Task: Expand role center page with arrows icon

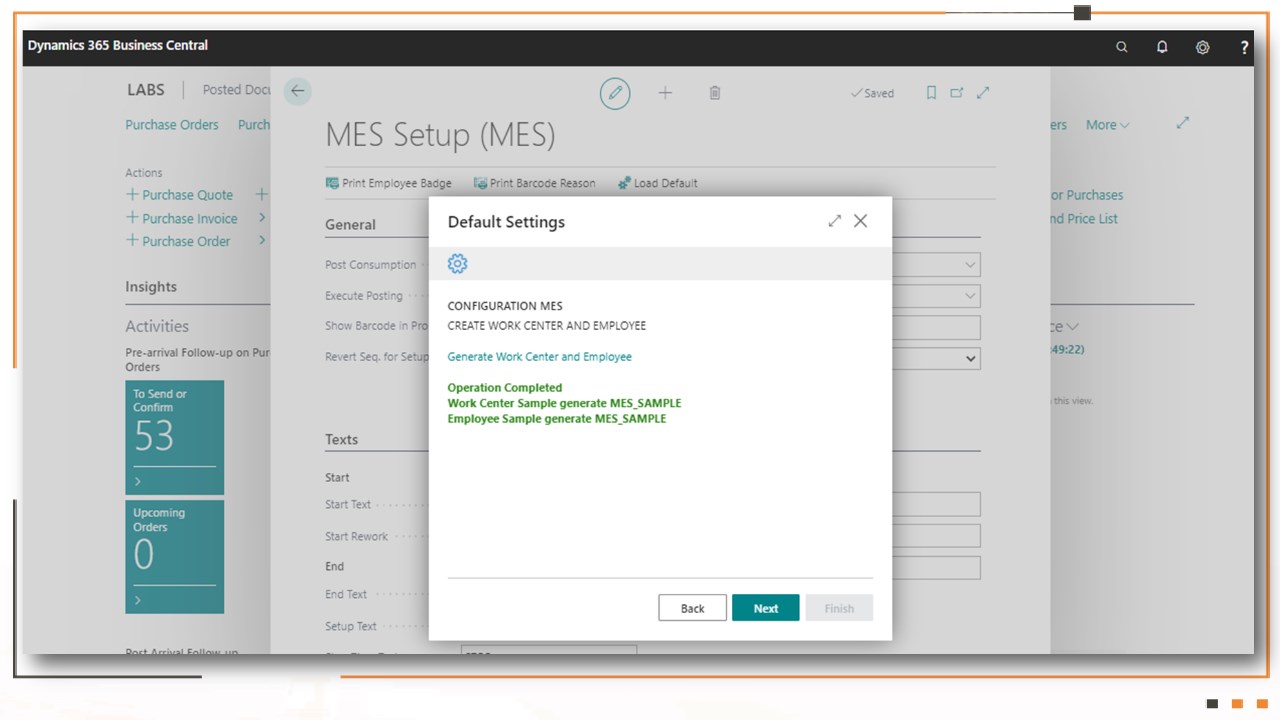Action: 1183,122
